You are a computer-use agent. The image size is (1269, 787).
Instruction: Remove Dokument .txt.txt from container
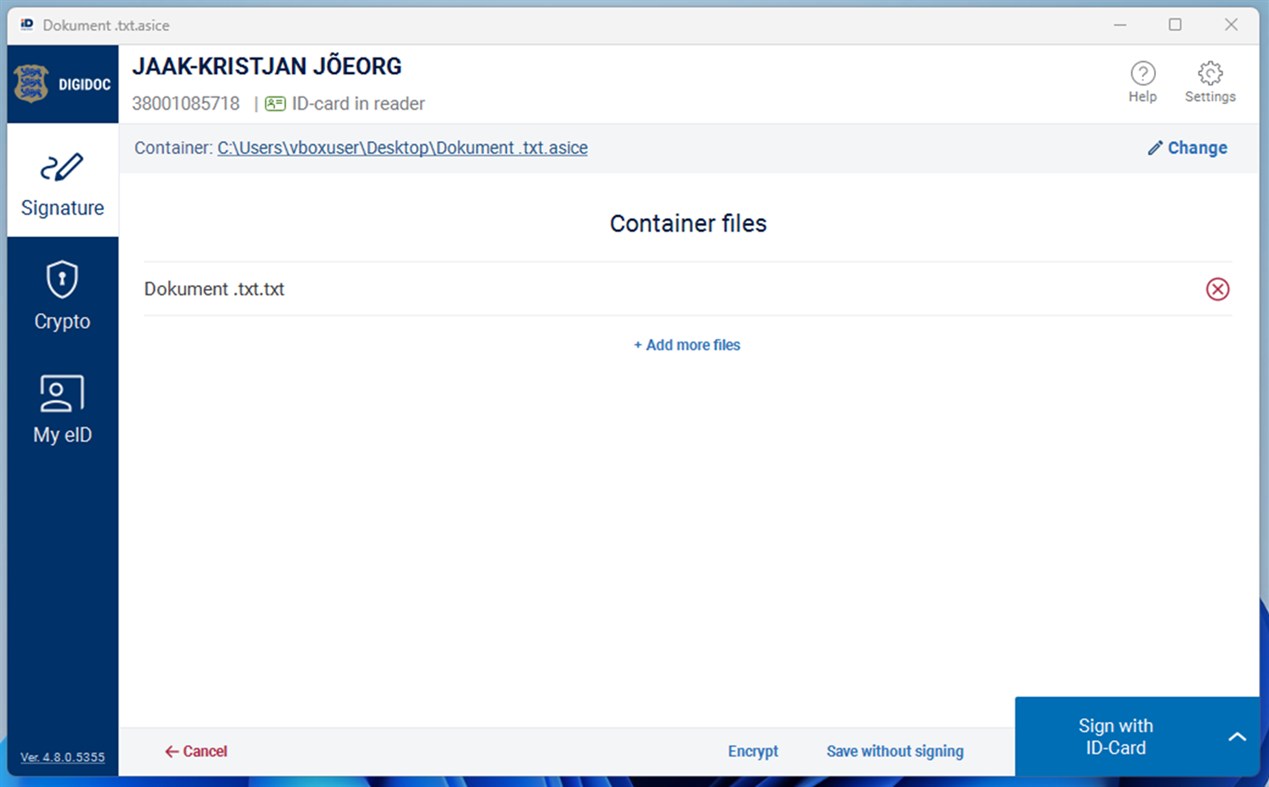click(x=1217, y=289)
